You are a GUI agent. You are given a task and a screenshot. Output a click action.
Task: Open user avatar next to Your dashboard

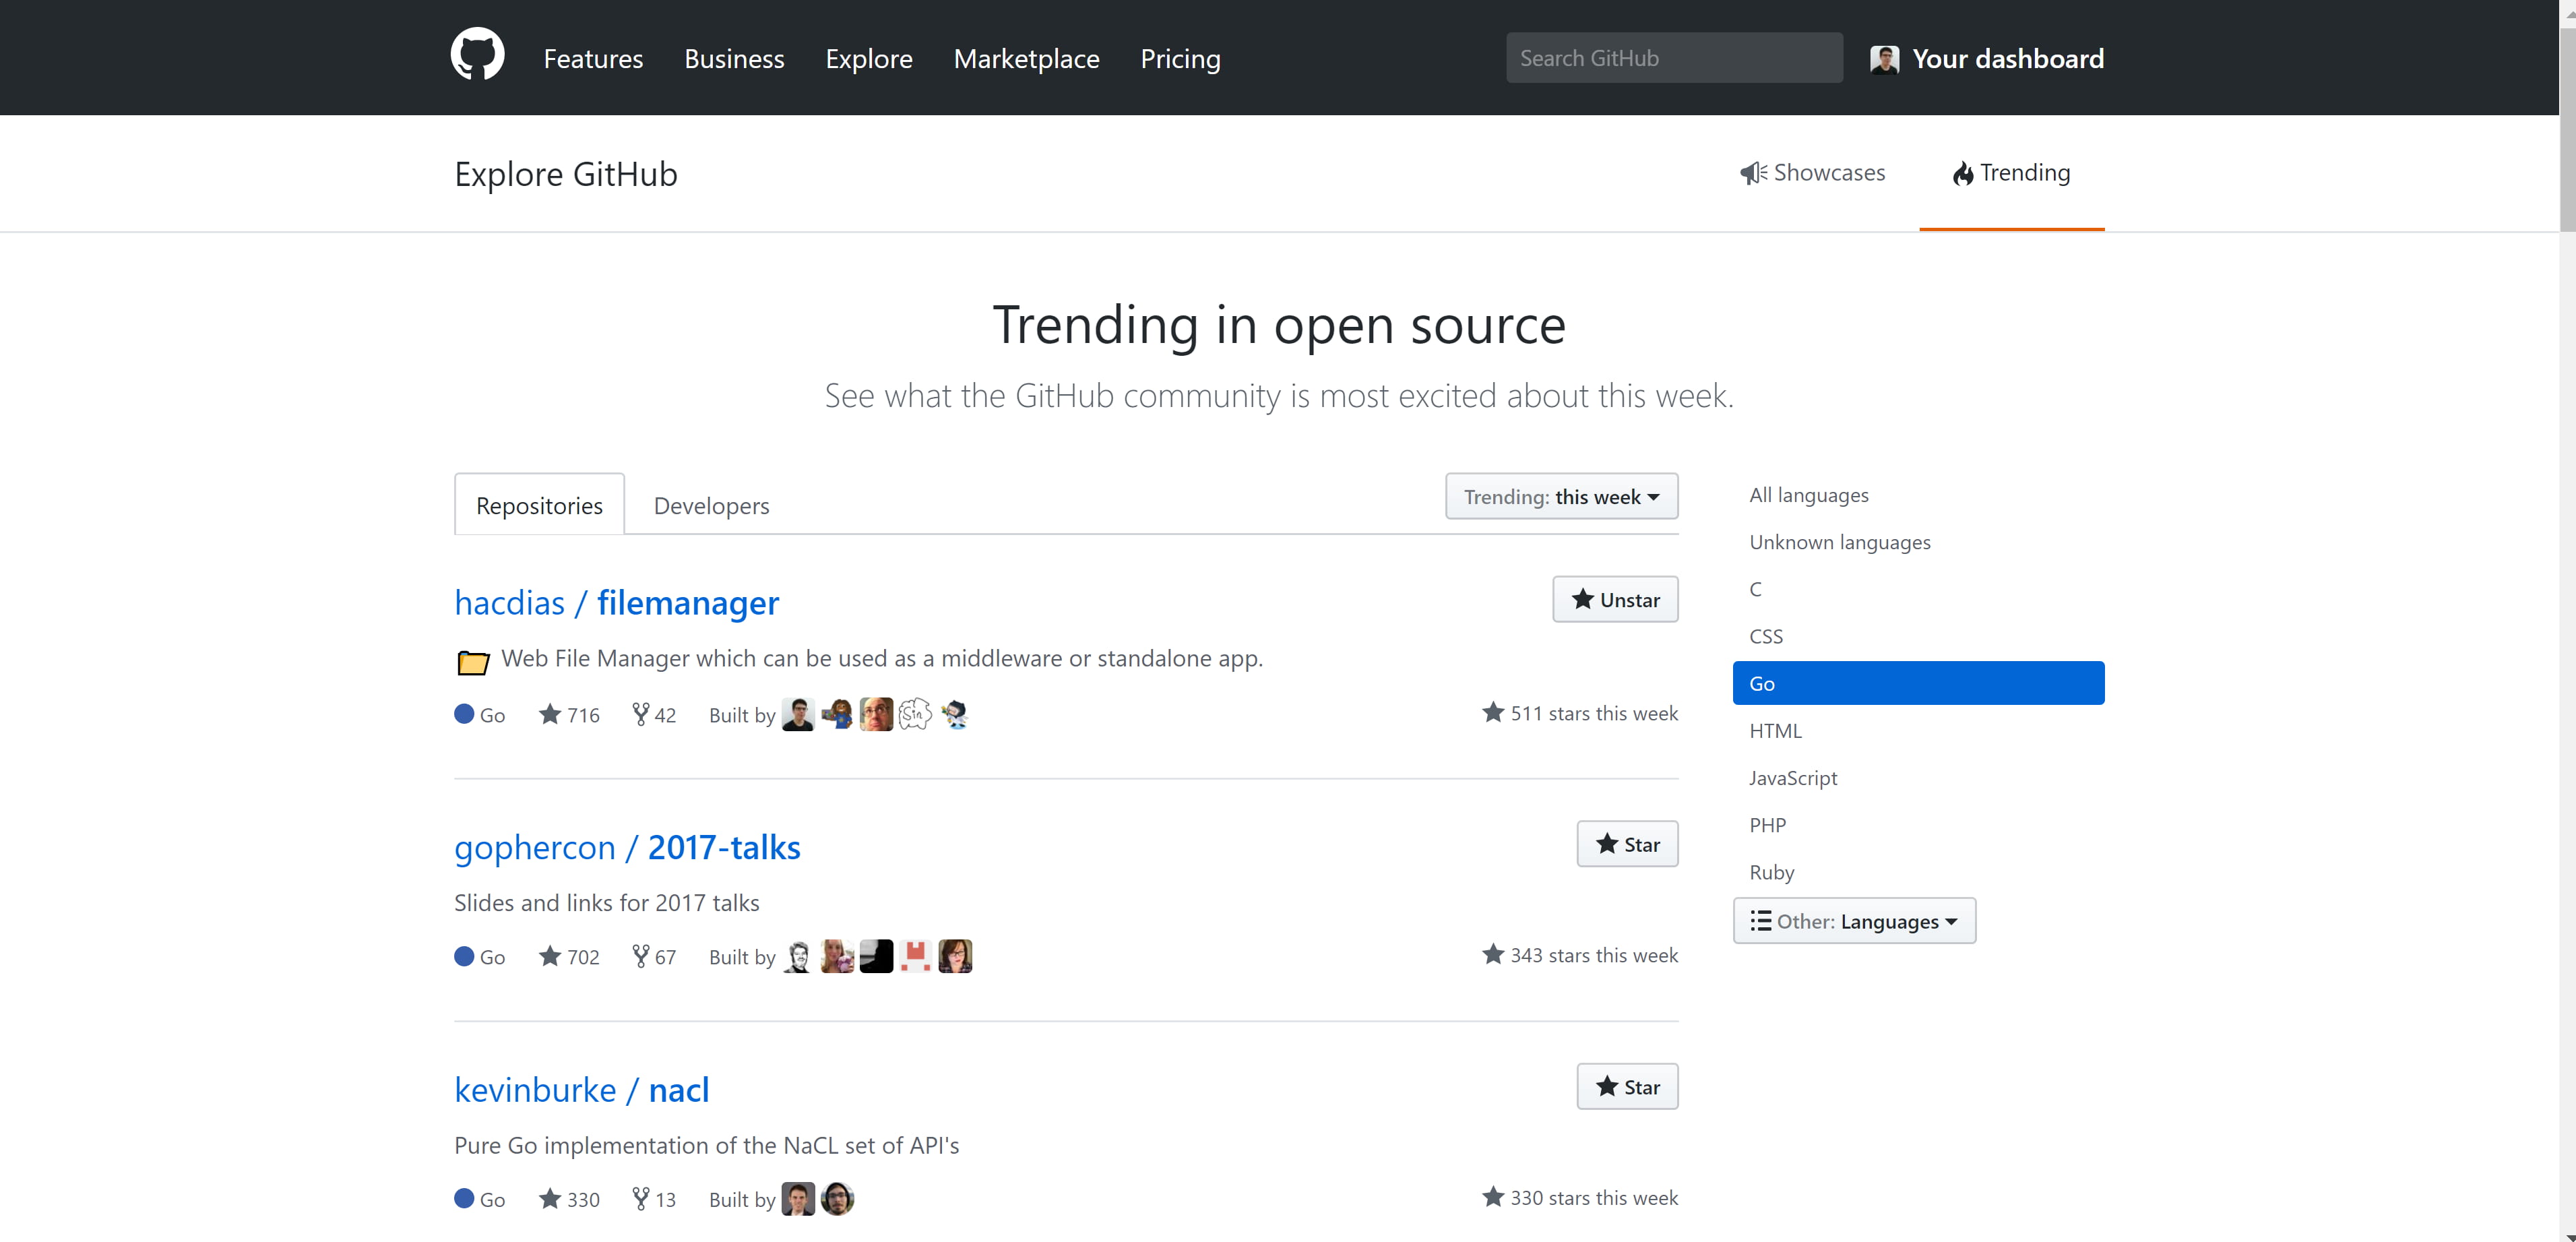(1884, 59)
